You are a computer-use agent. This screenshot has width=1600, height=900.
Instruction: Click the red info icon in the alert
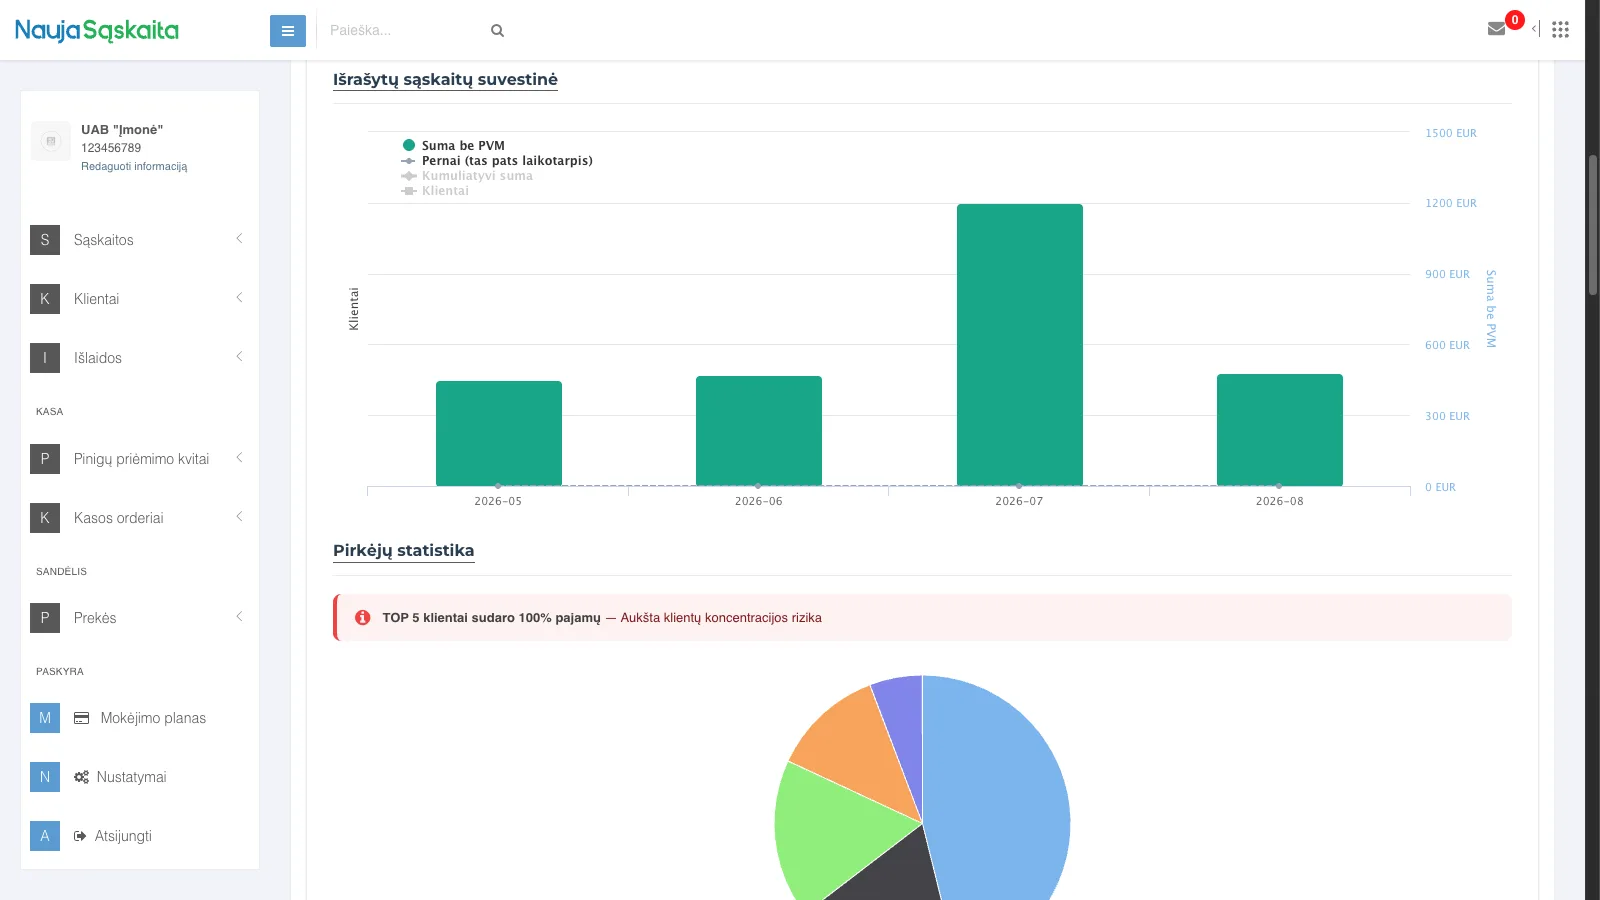point(362,618)
